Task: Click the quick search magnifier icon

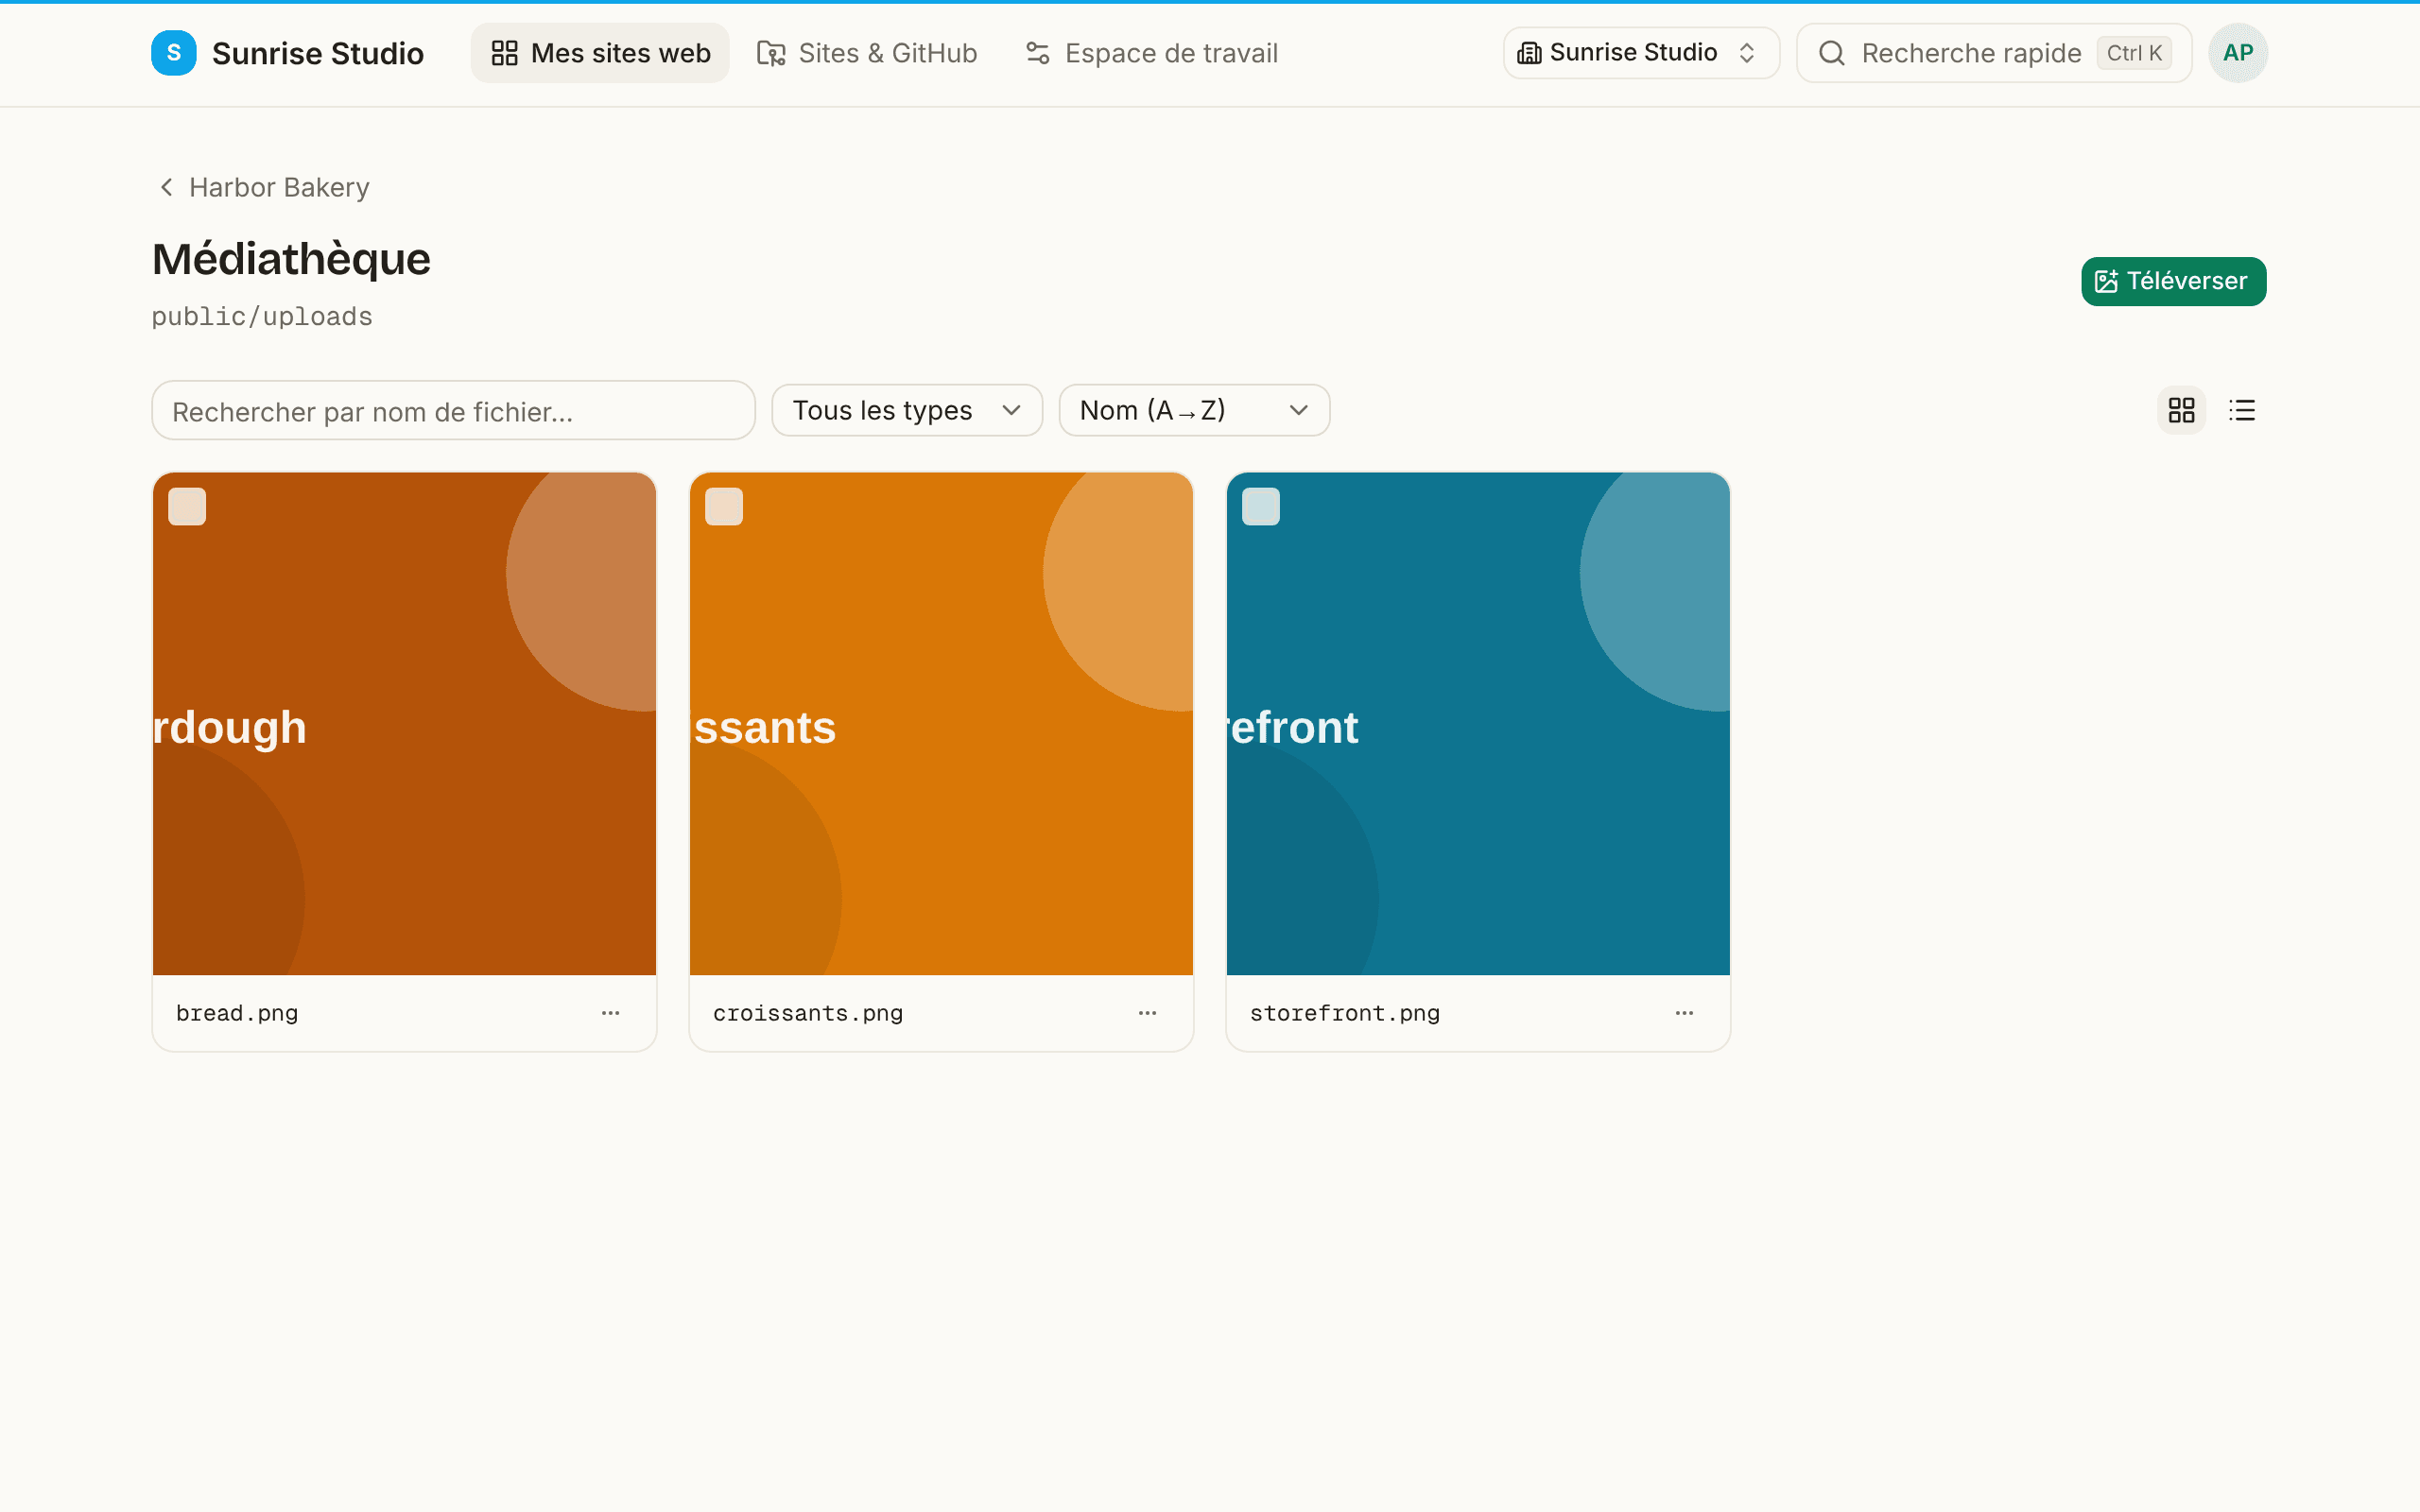Action: [x=1831, y=53]
